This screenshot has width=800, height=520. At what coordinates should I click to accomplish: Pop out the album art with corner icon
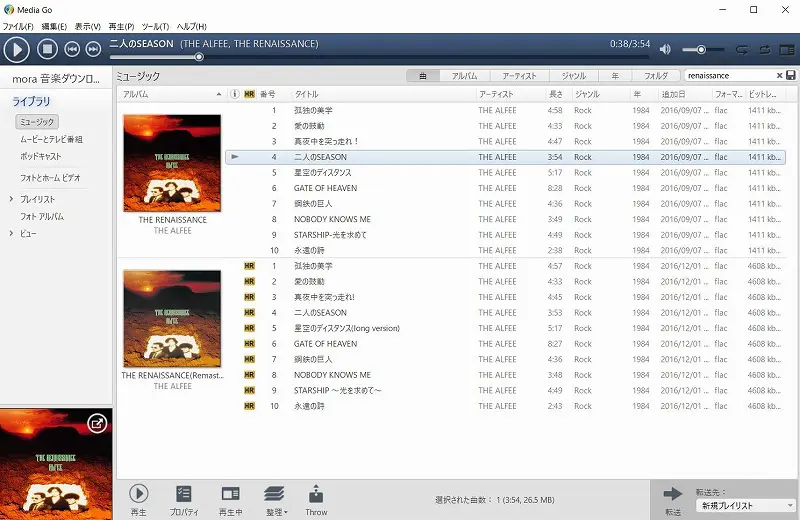tap(97, 423)
